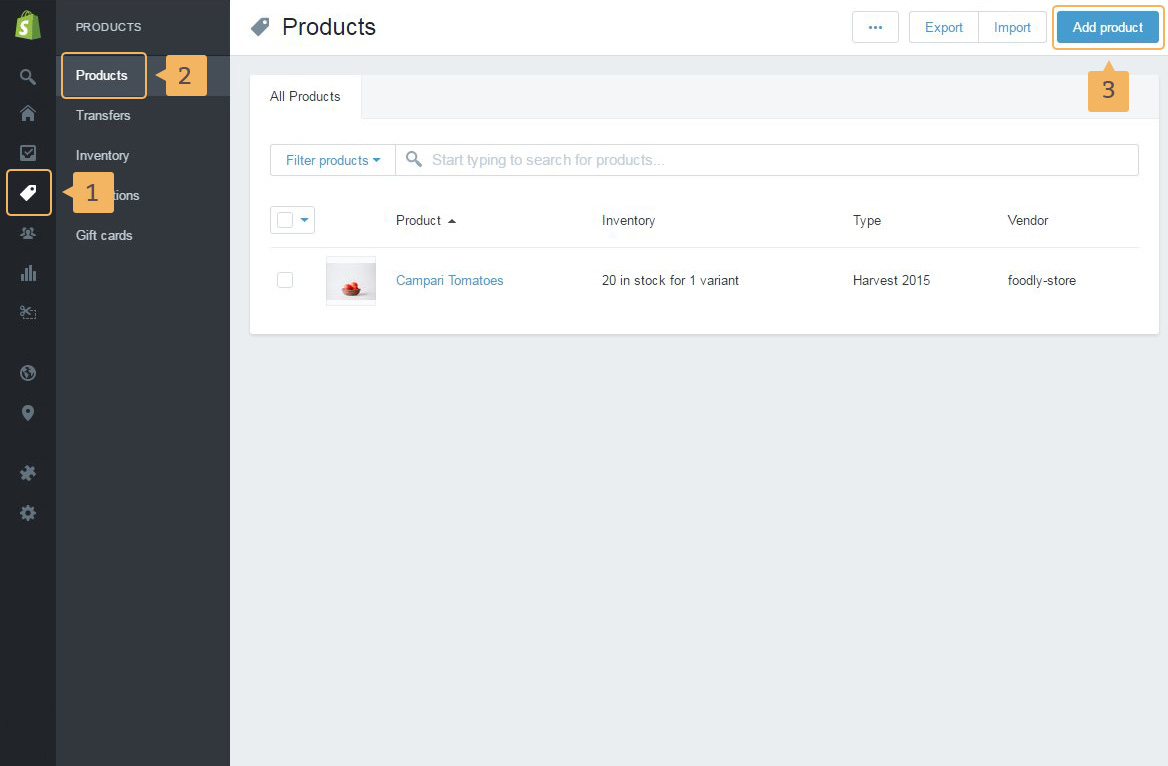Open Discounts via scissors sidebar icon
The width and height of the screenshot is (1168, 766).
28,313
